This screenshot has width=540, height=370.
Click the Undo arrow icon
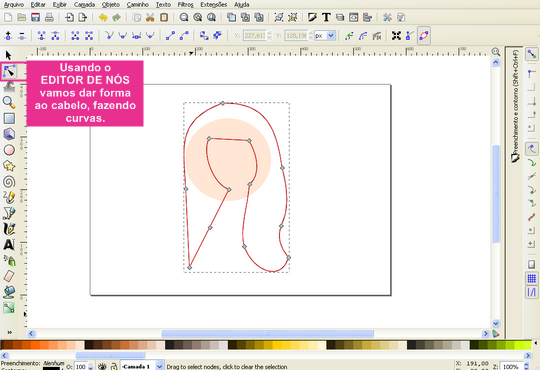pos(103,17)
